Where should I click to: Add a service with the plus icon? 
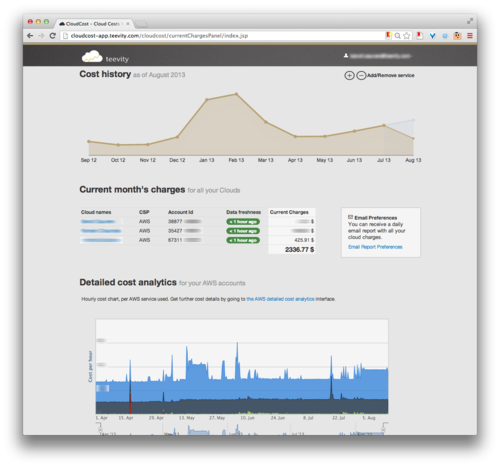349,76
